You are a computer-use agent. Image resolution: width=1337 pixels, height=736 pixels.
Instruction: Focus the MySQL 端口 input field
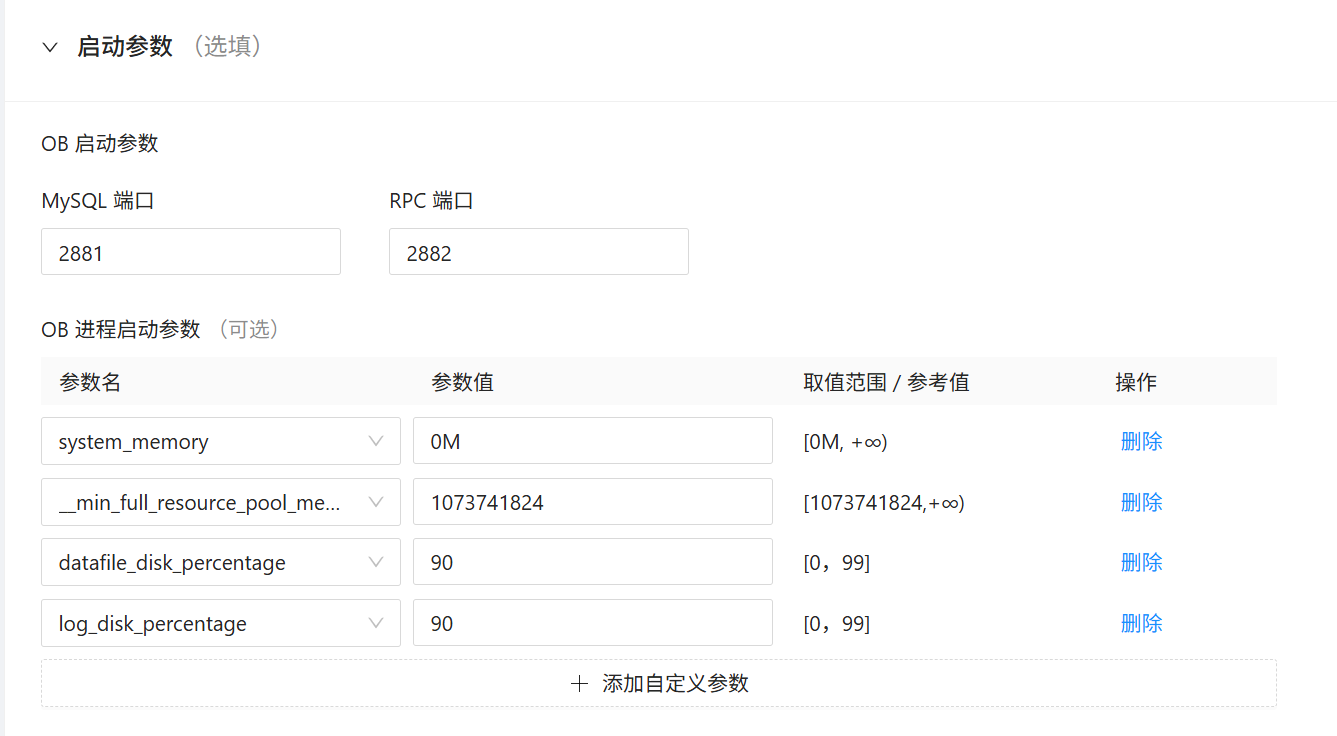coord(190,252)
